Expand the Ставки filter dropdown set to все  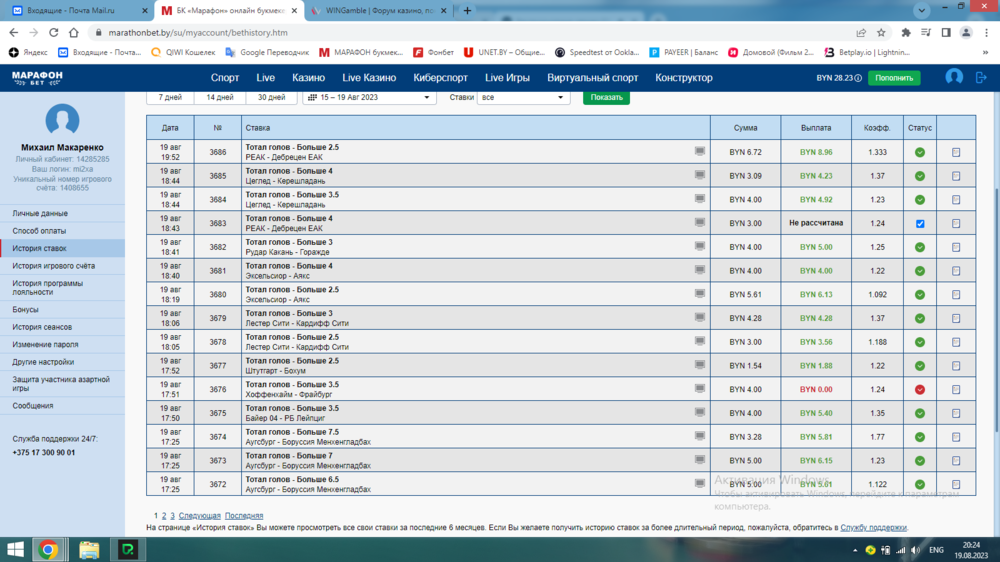523,97
